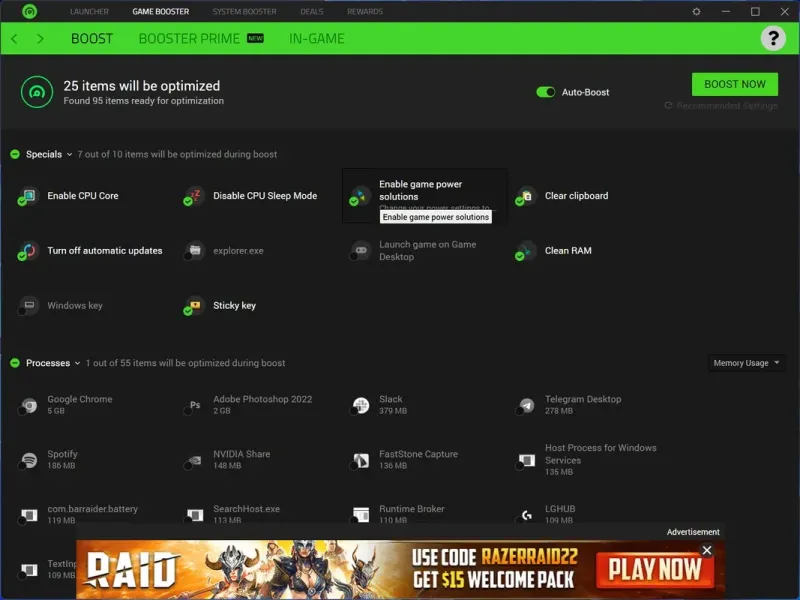Viewport: 800px width, 600px height.
Task: Click the Host Process for Windows Services icon
Action: [x=525, y=460]
